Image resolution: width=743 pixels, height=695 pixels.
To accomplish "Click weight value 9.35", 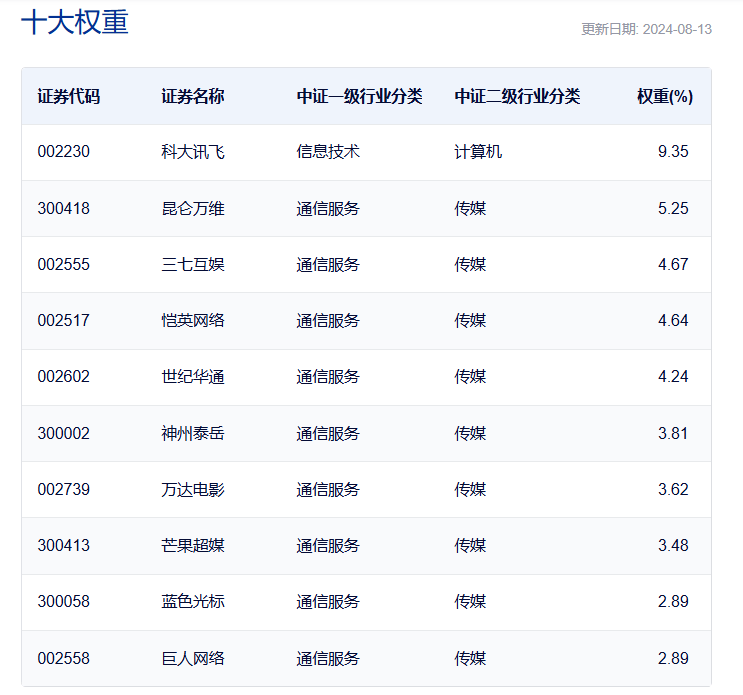I will [673, 152].
